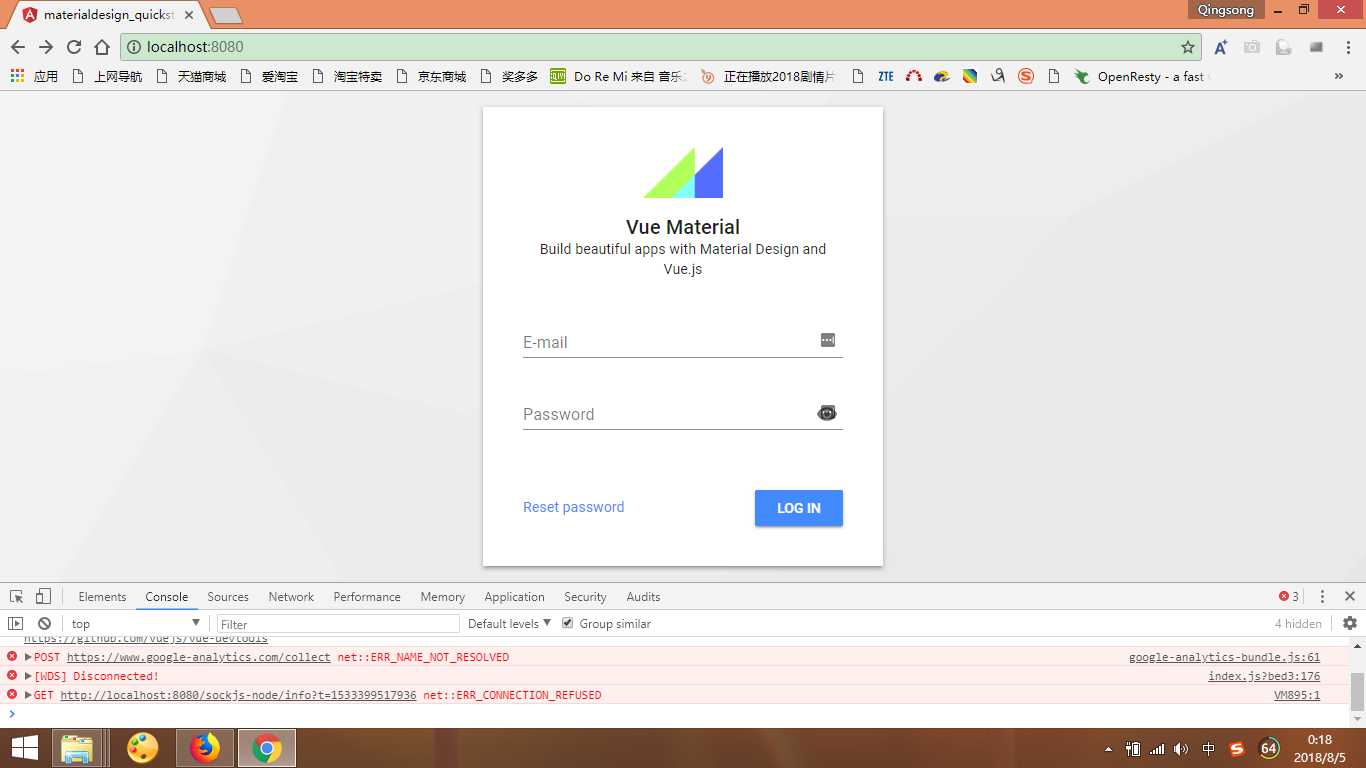Open a new browser tab
The image size is (1366, 768).
click(x=226, y=15)
